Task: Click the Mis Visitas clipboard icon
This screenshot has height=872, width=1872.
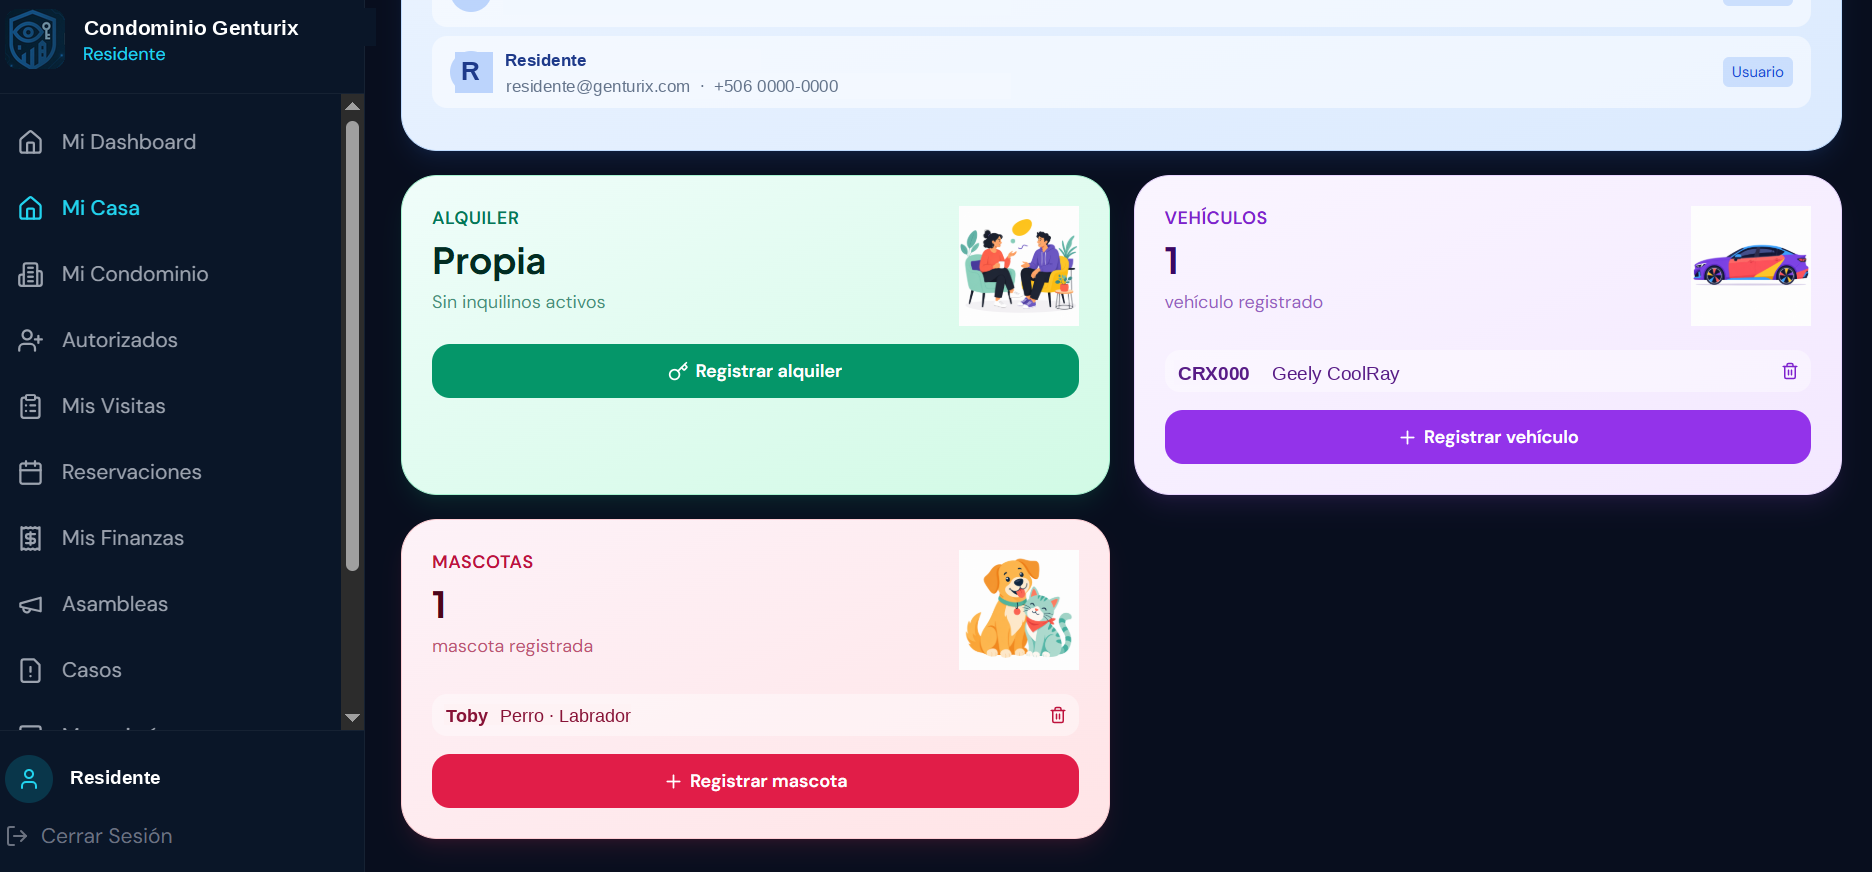Action: (31, 406)
